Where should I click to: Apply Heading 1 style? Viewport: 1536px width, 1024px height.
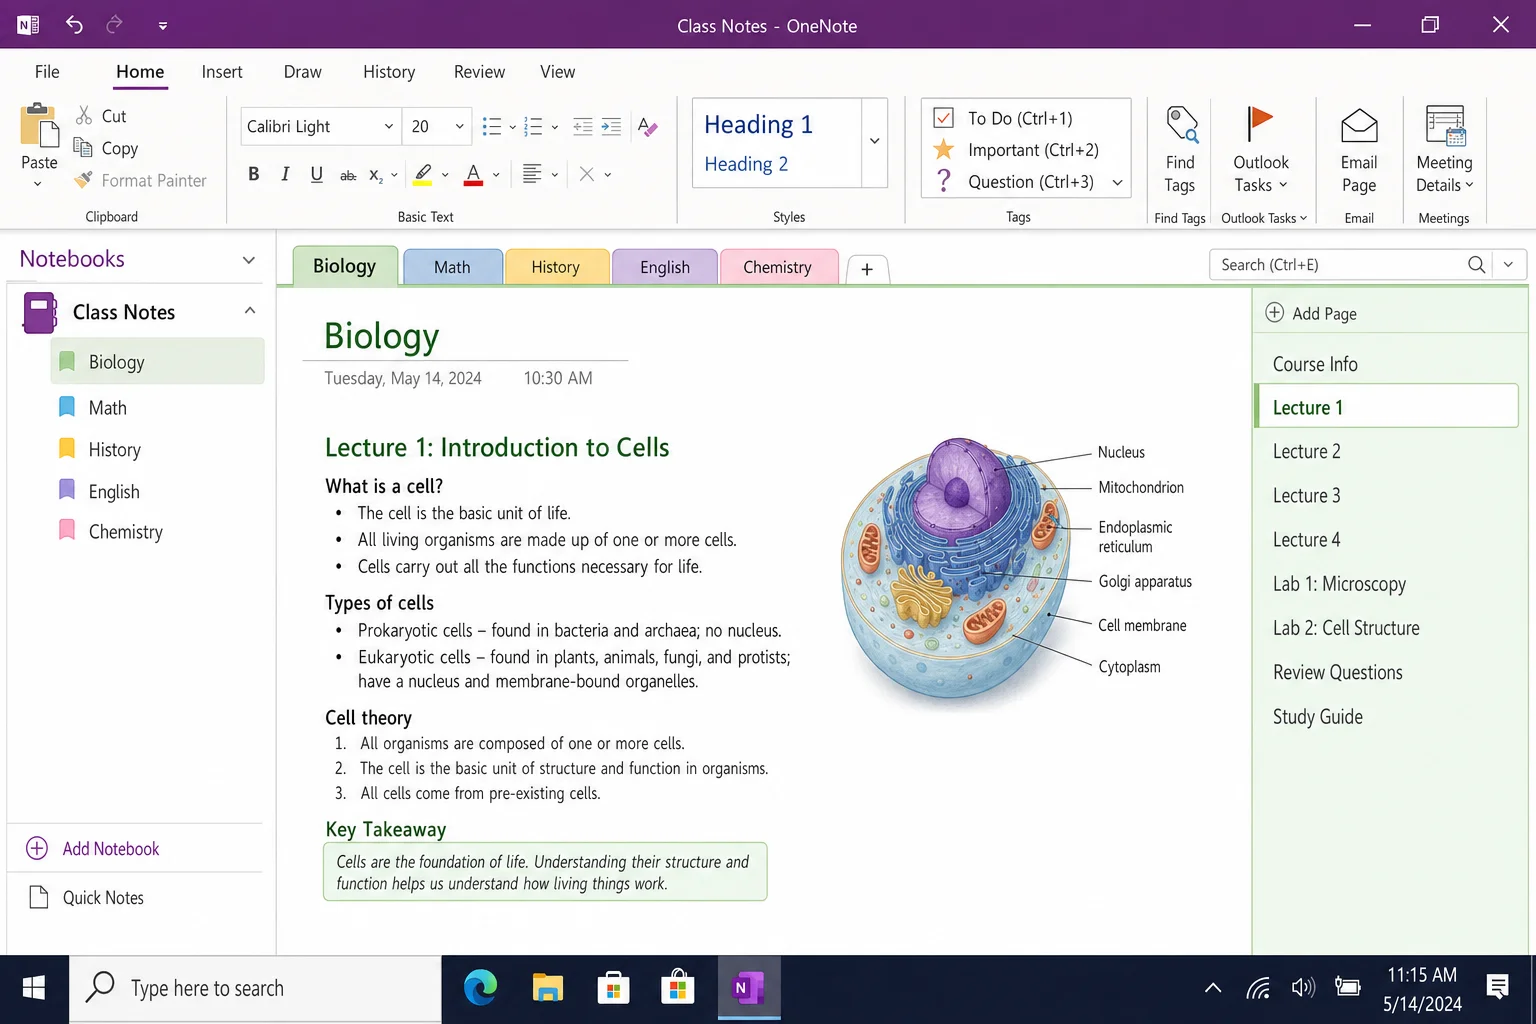pyautogui.click(x=758, y=124)
